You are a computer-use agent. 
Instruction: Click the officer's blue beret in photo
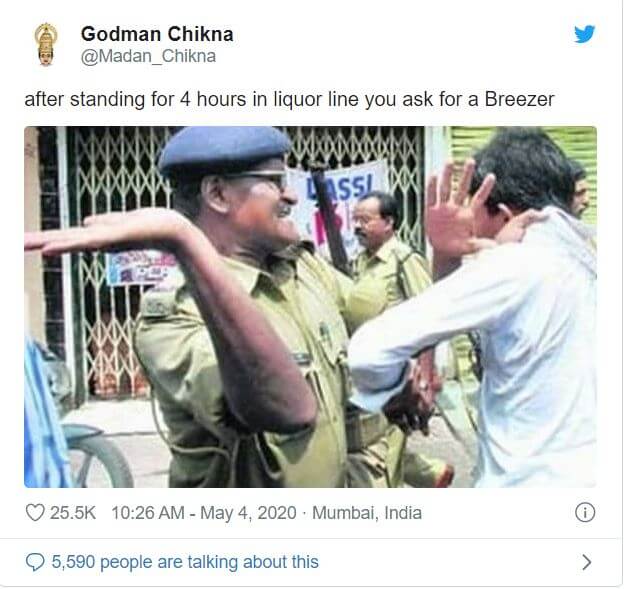225,149
